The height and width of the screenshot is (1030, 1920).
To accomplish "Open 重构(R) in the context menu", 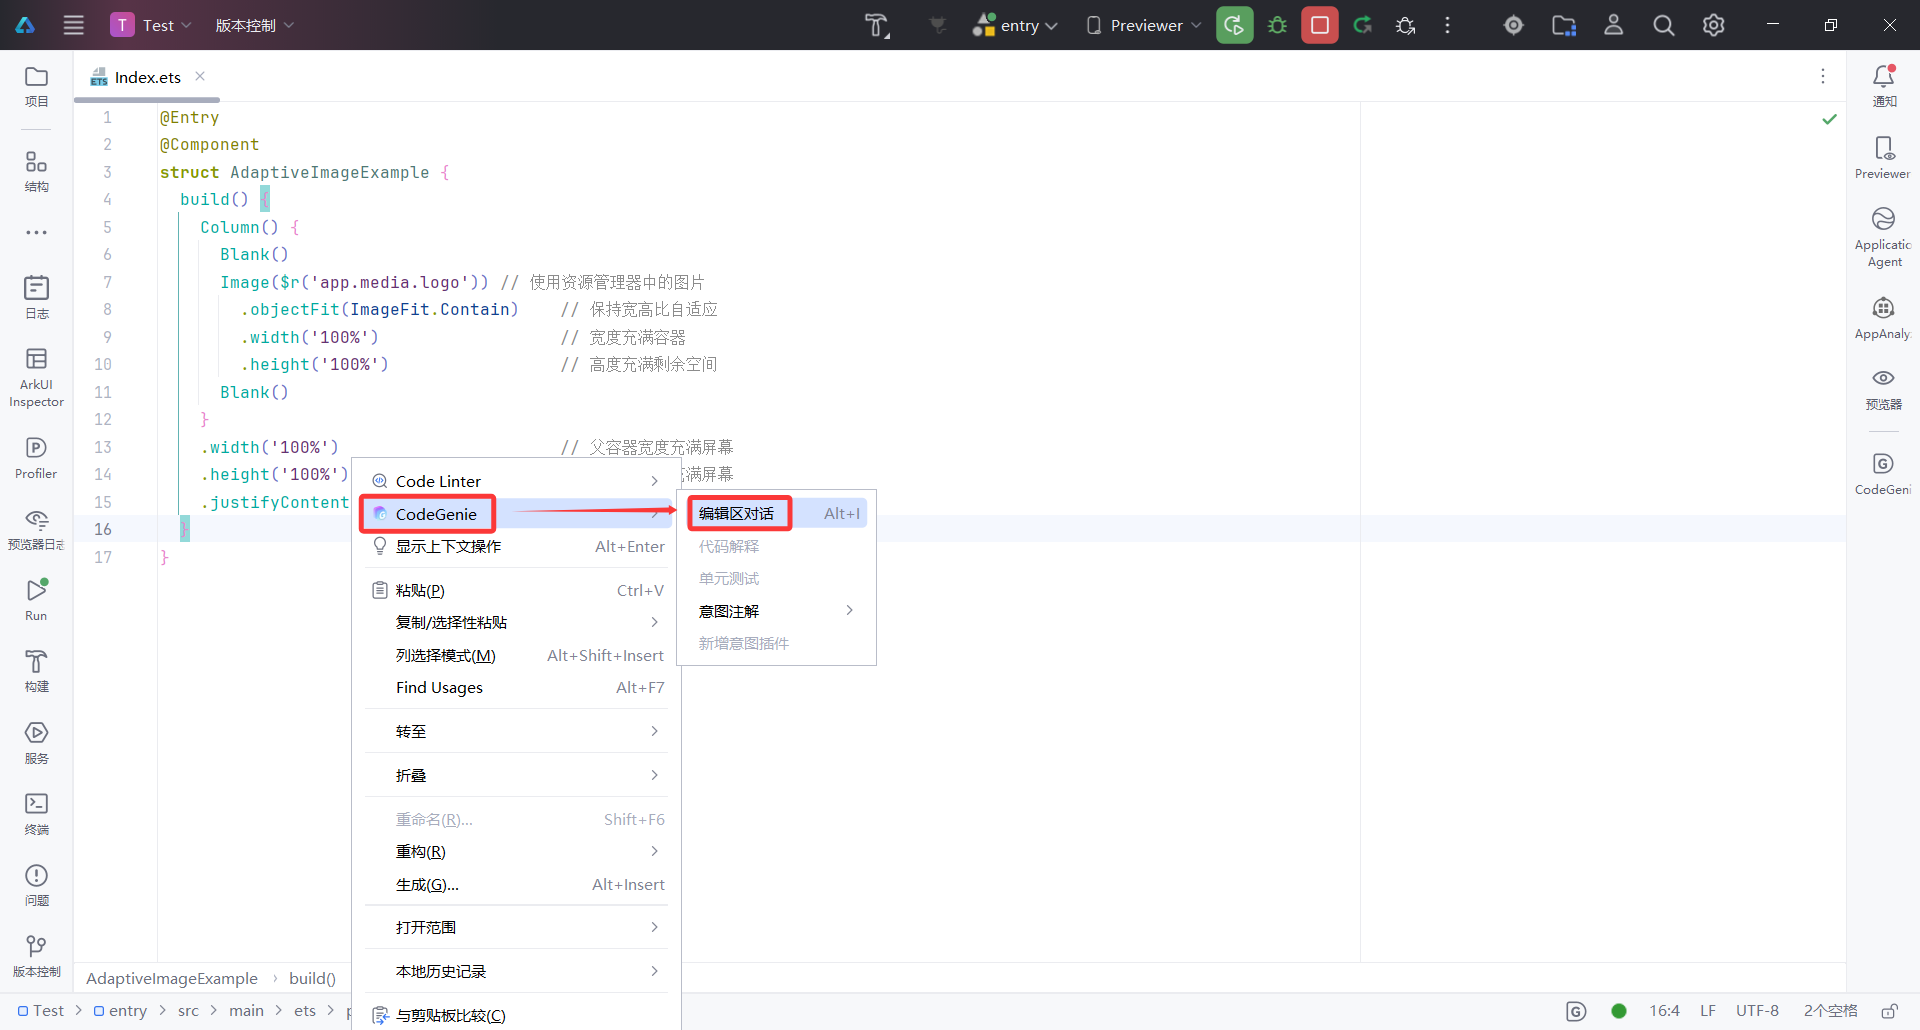I will tap(516, 851).
